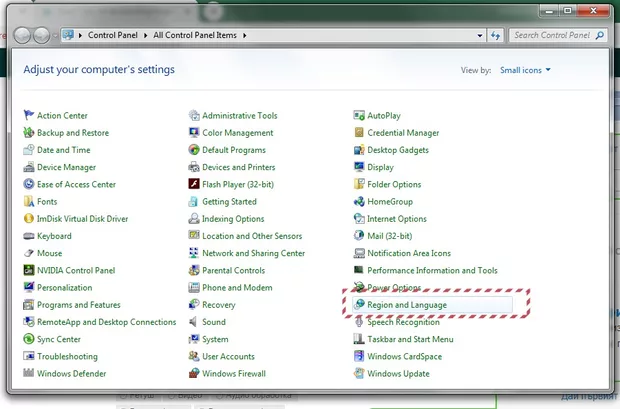
Task: Click the Credential Manager icon
Action: [360, 133]
